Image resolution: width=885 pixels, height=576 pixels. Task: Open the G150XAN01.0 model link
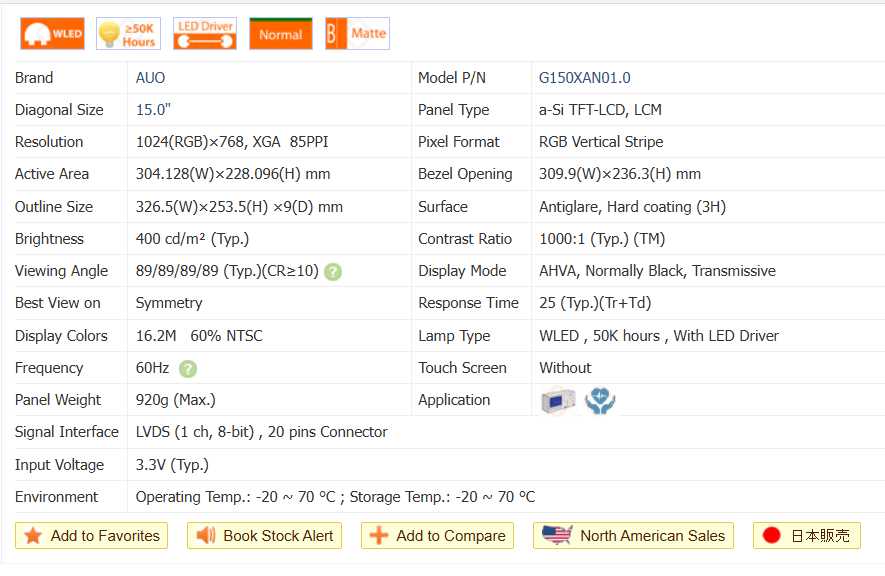pyautogui.click(x=584, y=78)
